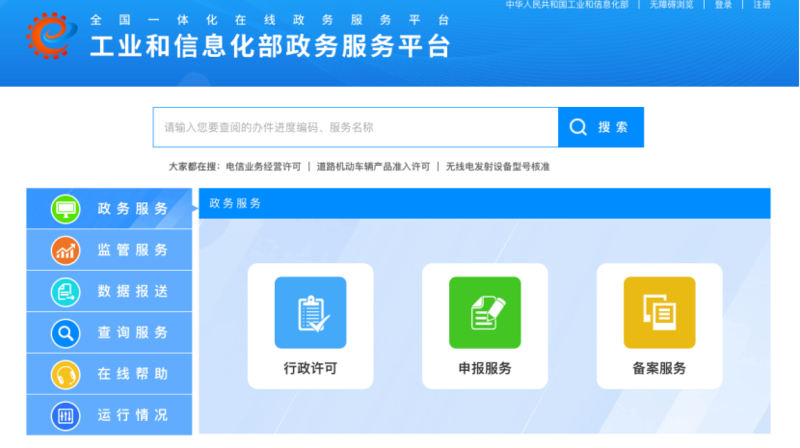The height and width of the screenshot is (448, 800).
Task: Click the 政务服务 panel header text
Action: tap(235, 204)
